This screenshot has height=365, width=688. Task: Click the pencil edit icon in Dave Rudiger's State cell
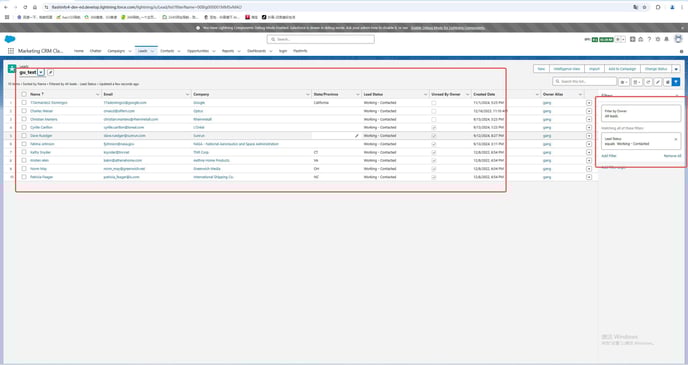point(357,136)
